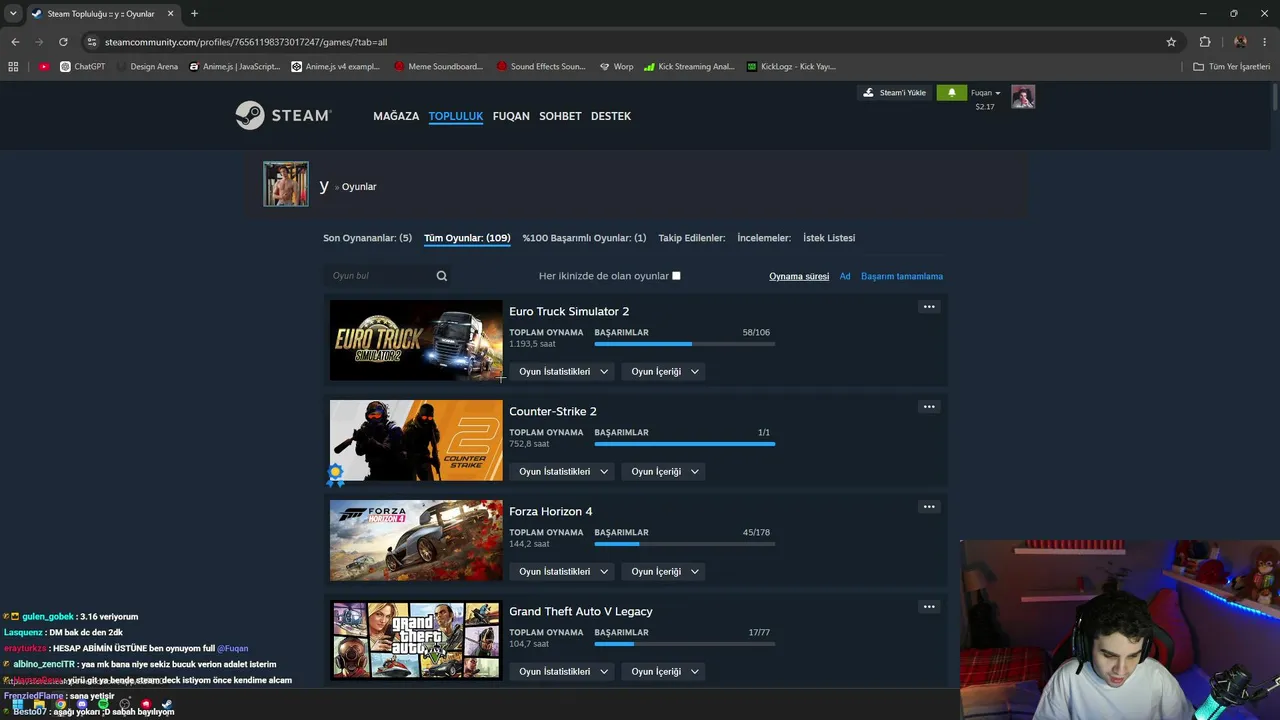Open the YouTube bookmark icon

pos(44,67)
